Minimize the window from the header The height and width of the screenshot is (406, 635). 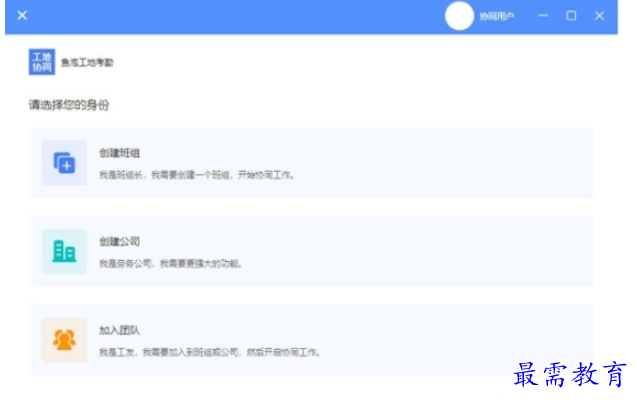[543, 16]
